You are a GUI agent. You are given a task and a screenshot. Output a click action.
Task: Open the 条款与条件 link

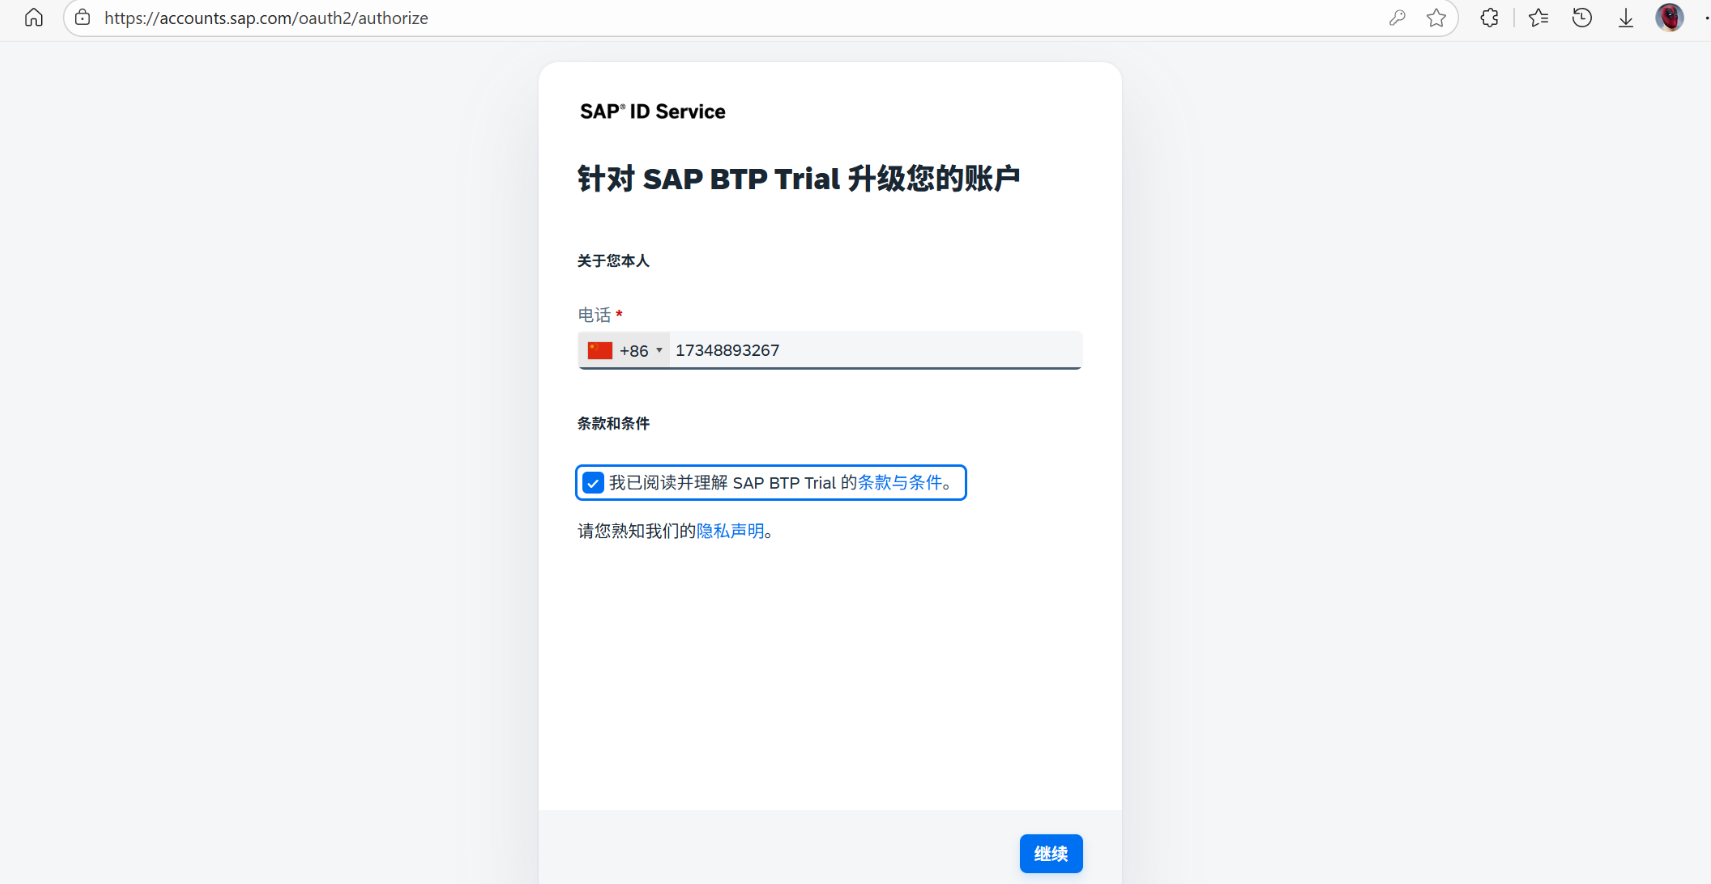coord(900,483)
